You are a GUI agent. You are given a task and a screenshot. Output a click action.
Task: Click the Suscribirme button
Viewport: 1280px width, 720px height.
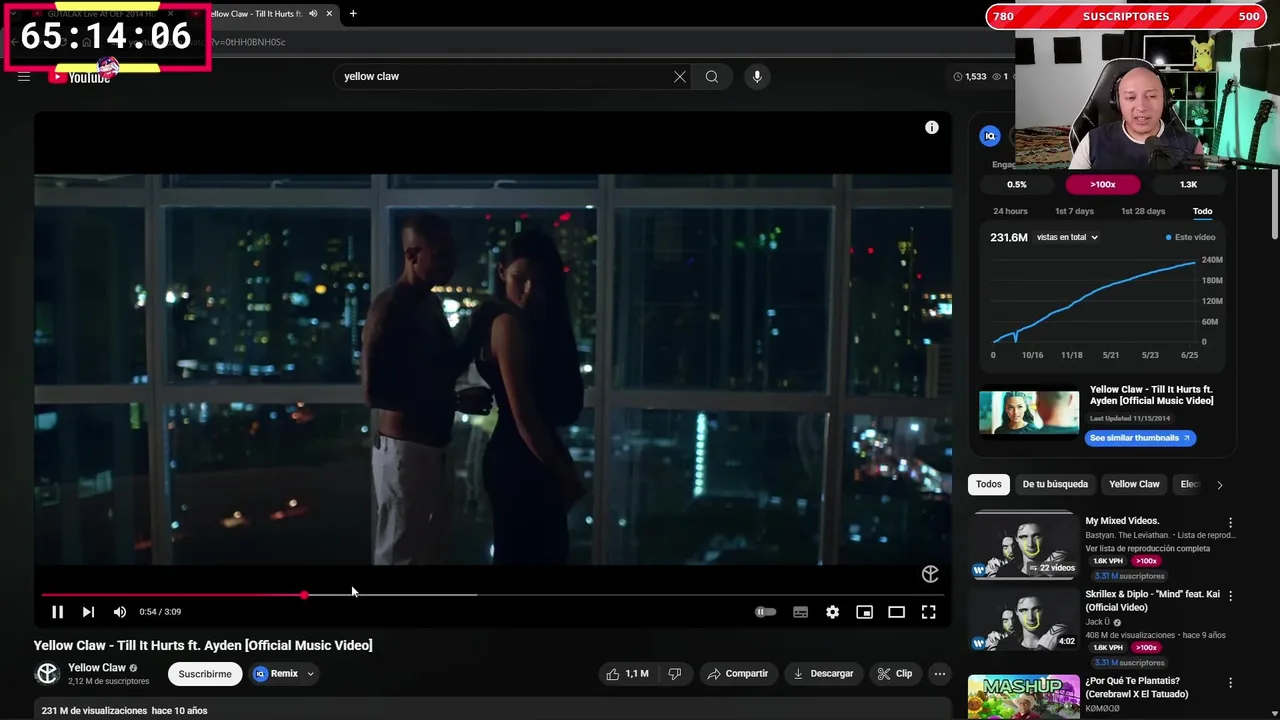point(205,674)
